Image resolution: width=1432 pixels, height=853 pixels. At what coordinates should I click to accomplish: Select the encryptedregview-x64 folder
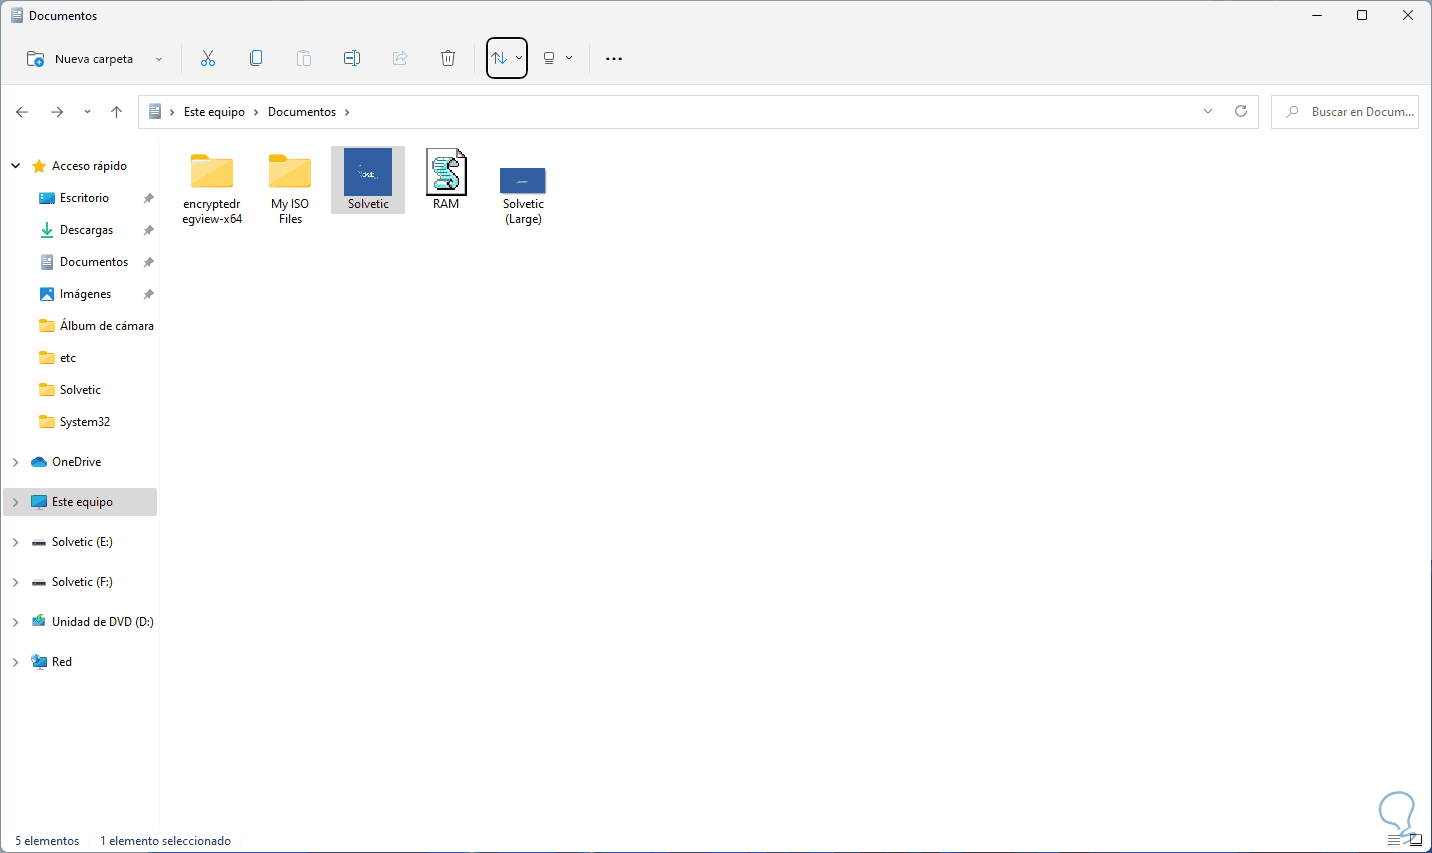coord(212,189)
